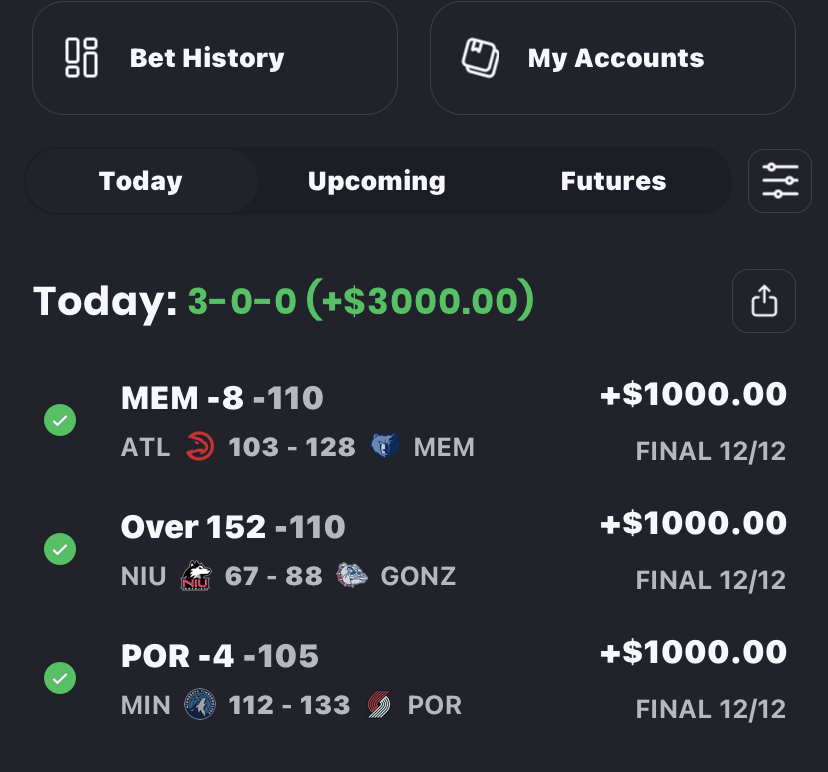Open filter settings sliders icon

(x=780, y=181)
